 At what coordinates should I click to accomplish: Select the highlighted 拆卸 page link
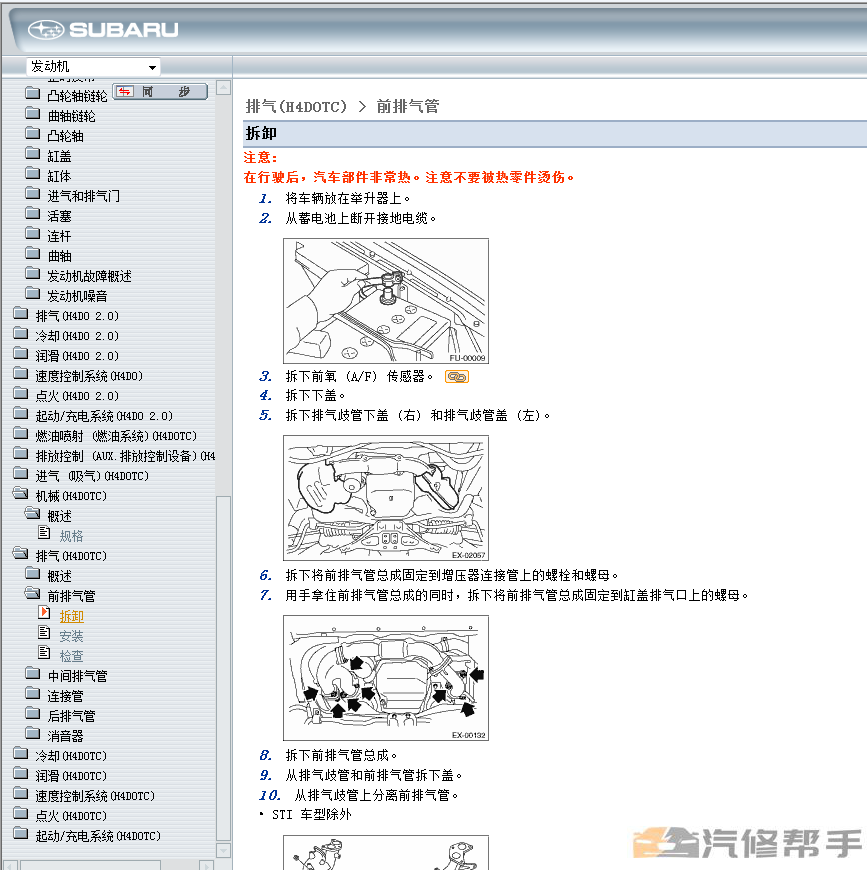point(71,616)
